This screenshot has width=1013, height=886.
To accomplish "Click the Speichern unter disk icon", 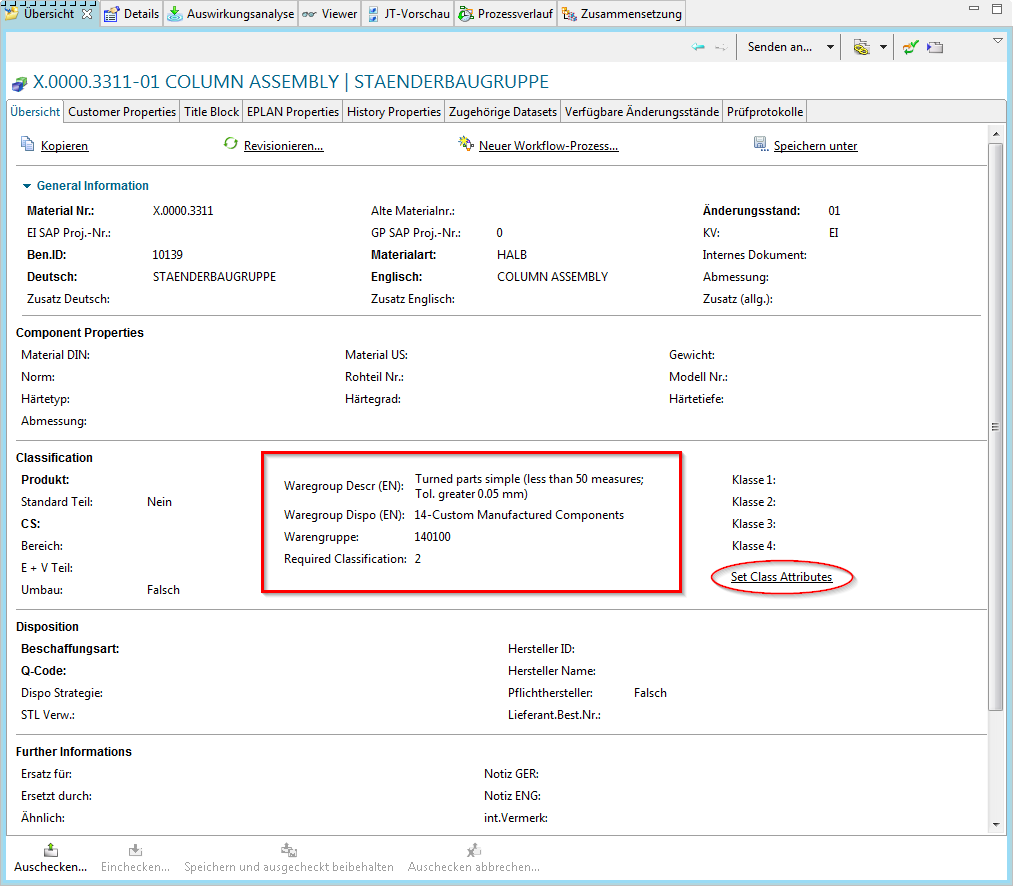I will coord(760,145).
